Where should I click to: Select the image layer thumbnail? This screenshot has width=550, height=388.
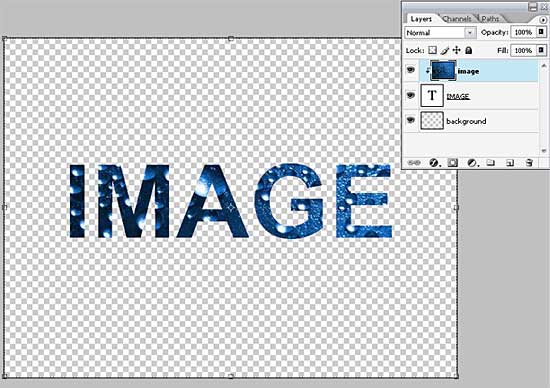[443, 71]
